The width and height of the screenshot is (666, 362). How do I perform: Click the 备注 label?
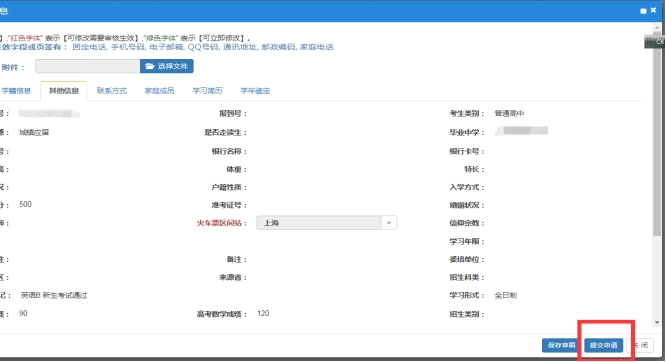click(237, 260)
